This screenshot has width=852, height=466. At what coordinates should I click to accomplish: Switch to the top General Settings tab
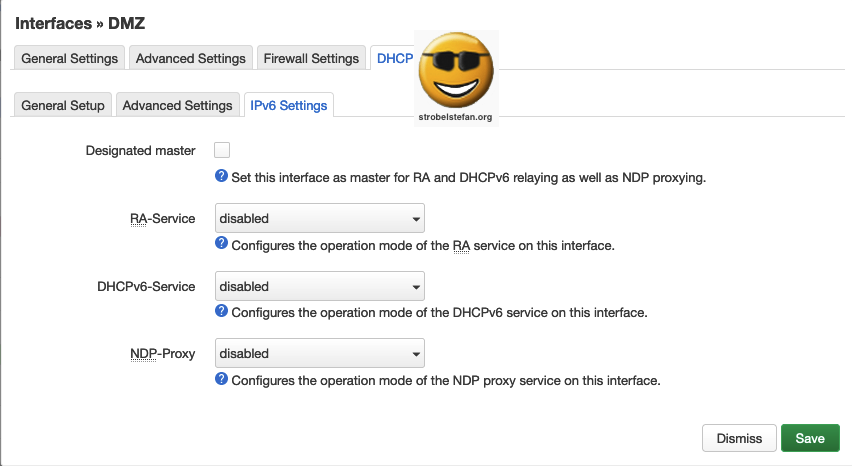pos(70,58)
